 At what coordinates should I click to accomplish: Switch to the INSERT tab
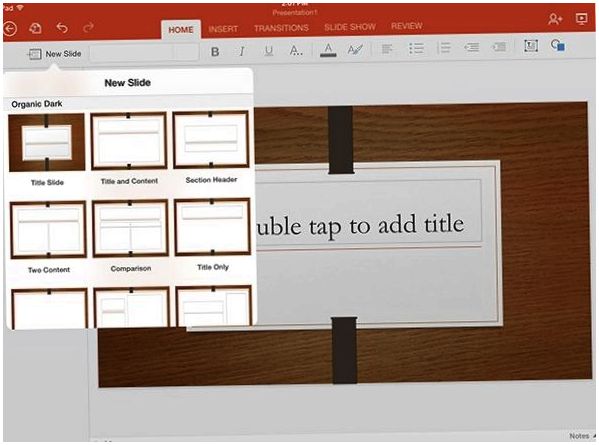pyautogui.click(x=223, y=29)
